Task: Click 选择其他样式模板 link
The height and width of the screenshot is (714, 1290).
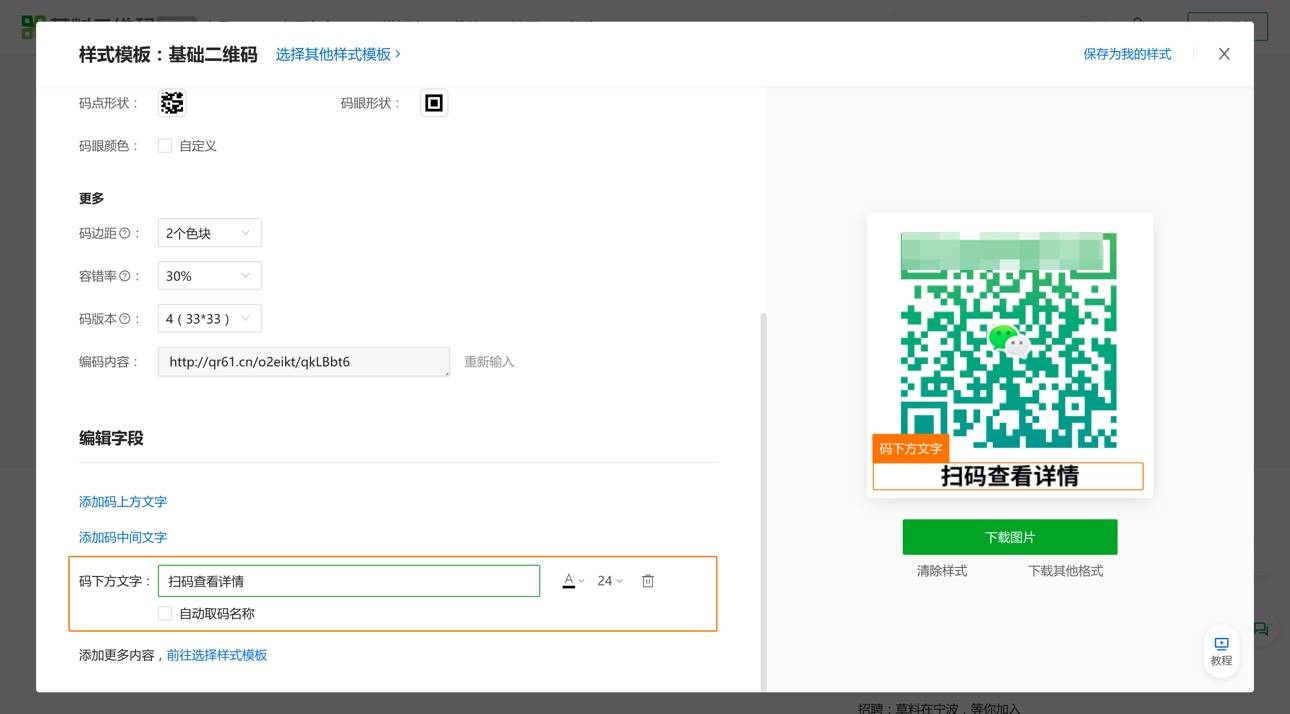Action: 338,54
